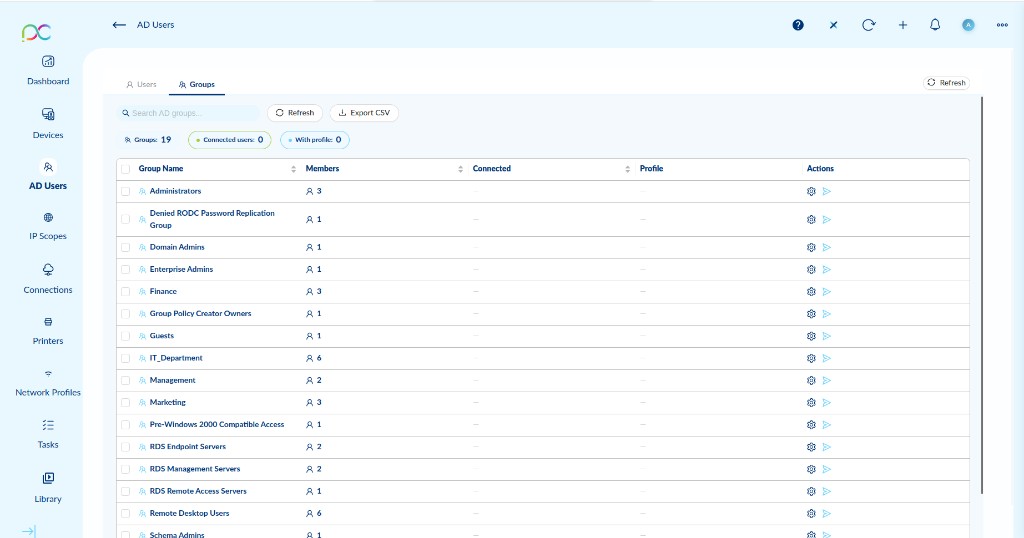The image size is (1024, 538).
Task: Click the Search AD groups field
Action: (190, 113)
